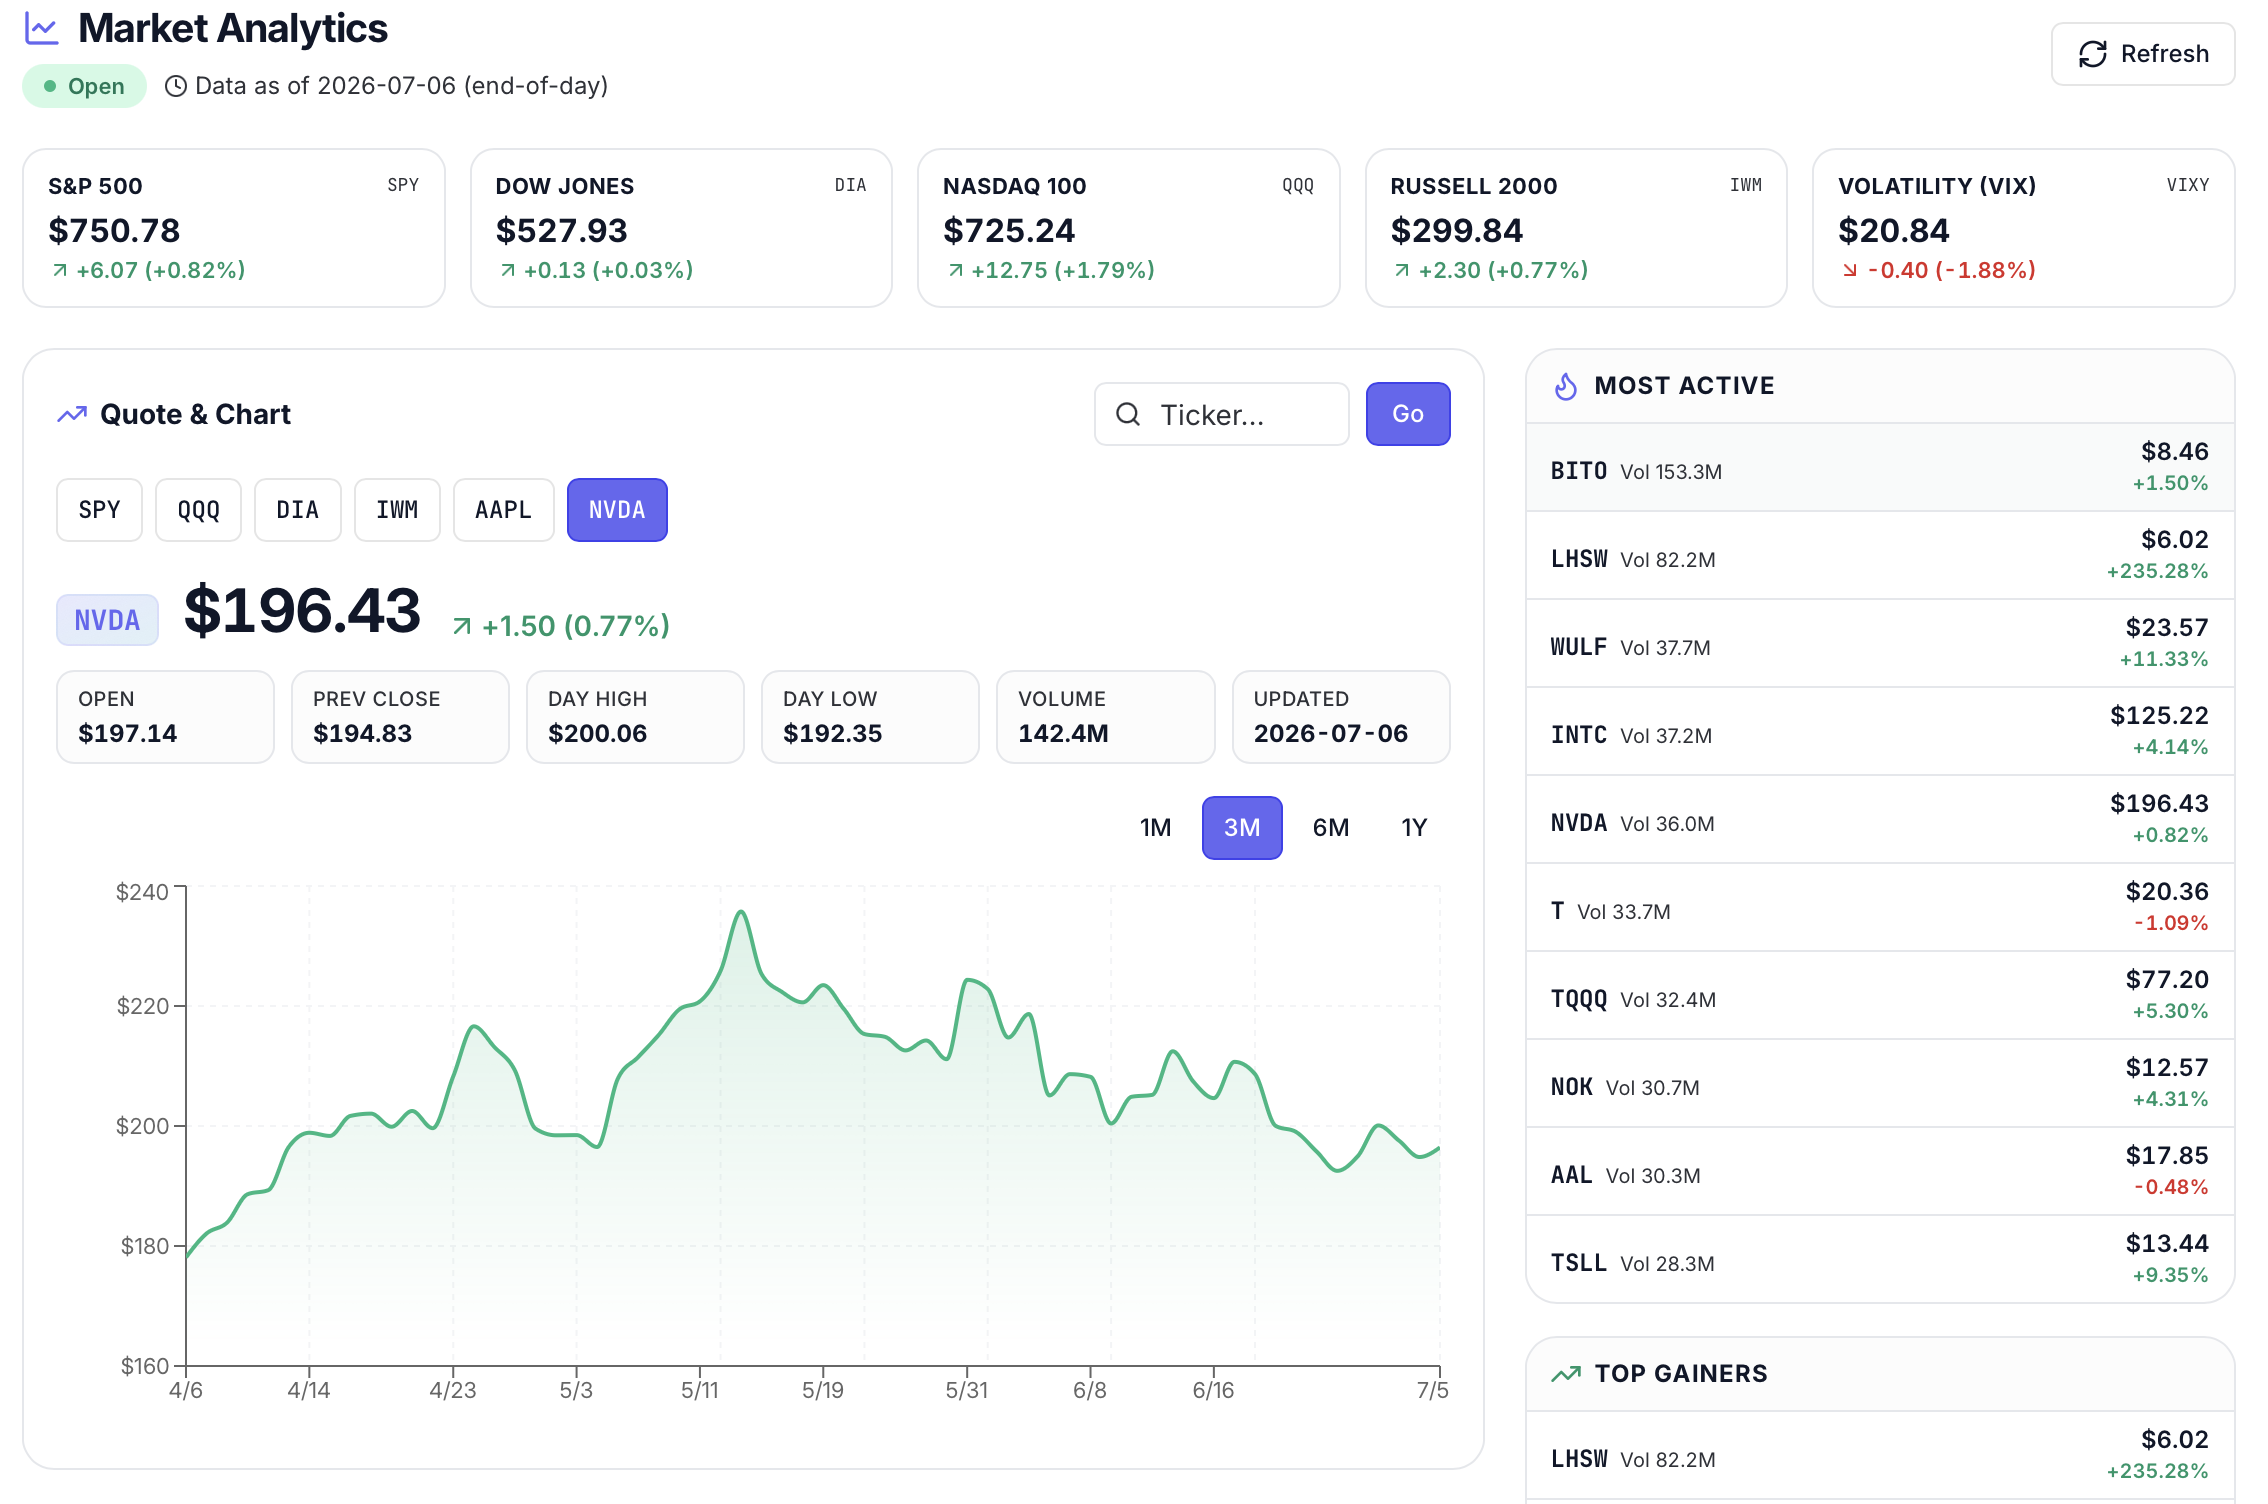Viewport: 2268px width, 1504px height.
Task: Switch chart range to 1M
Action: click(x=1155, y=828)
